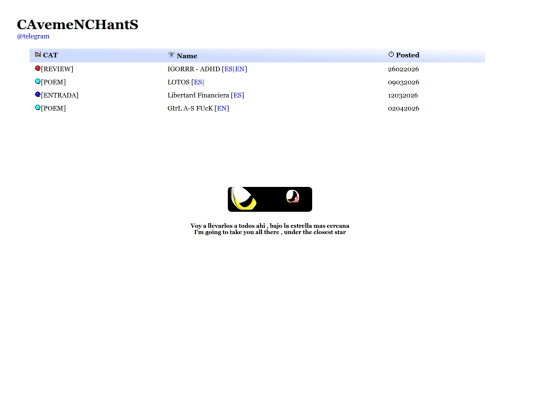Screen dimensions: 540x405
Task: Click the cyan dot icon in GIrL A-S FUcK row
Action: point(38,107)
